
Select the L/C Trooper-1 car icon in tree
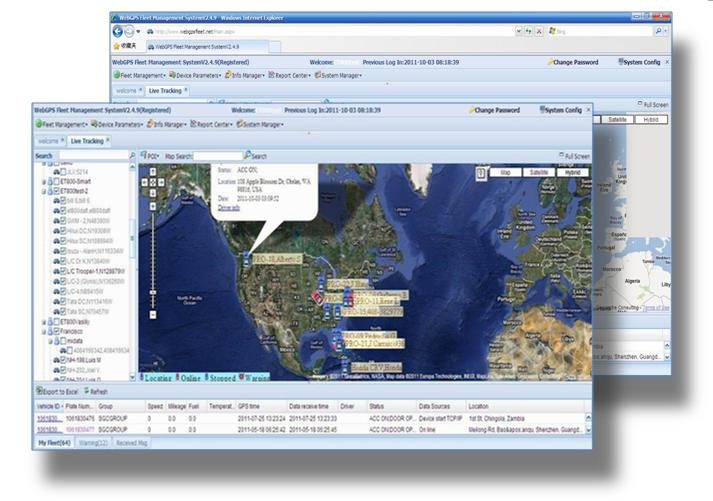pos(57,271)
